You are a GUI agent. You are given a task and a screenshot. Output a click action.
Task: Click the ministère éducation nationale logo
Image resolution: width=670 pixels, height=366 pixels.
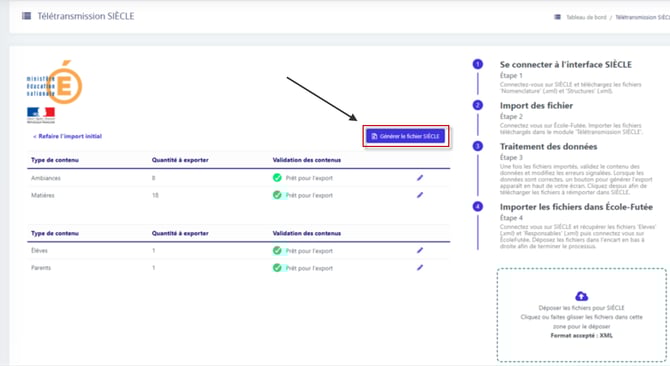click(x=54, y=82)
